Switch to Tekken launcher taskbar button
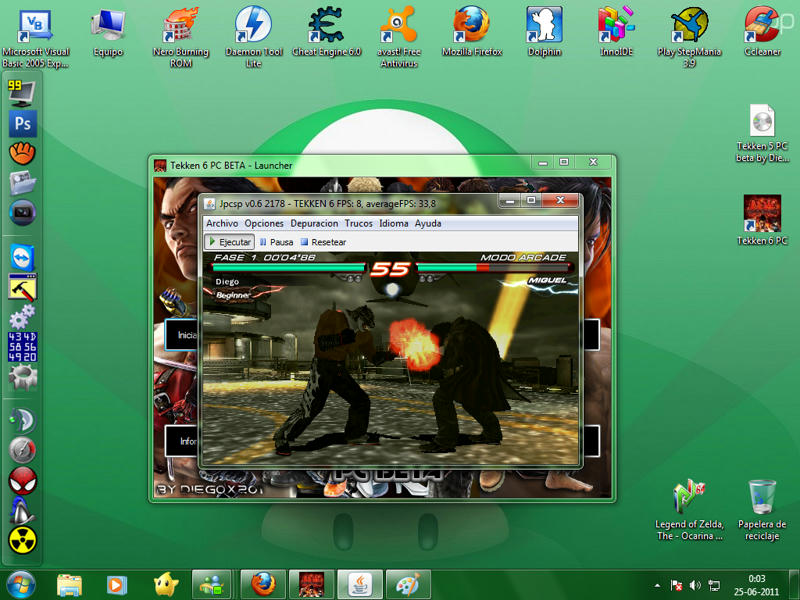 pos(311,585)
